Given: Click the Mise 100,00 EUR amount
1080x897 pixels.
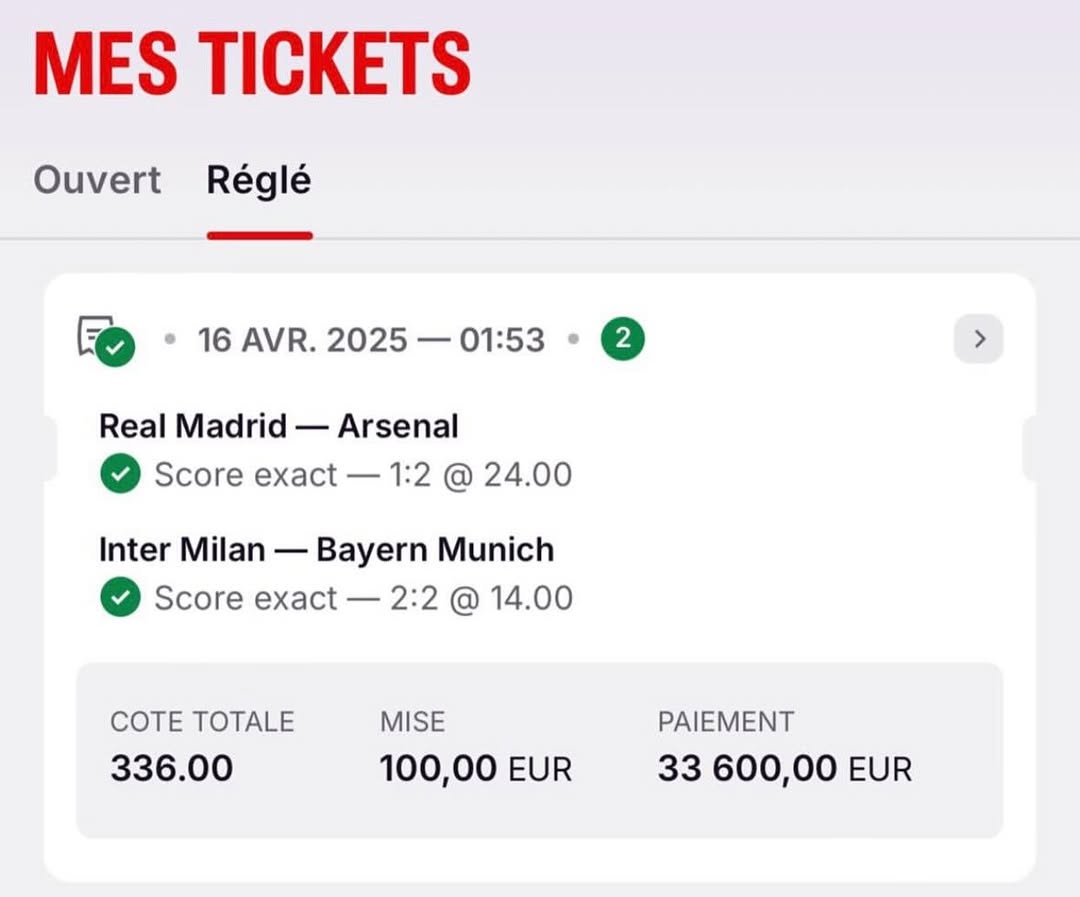Looking at the screenshot, I should pos(476,769).
